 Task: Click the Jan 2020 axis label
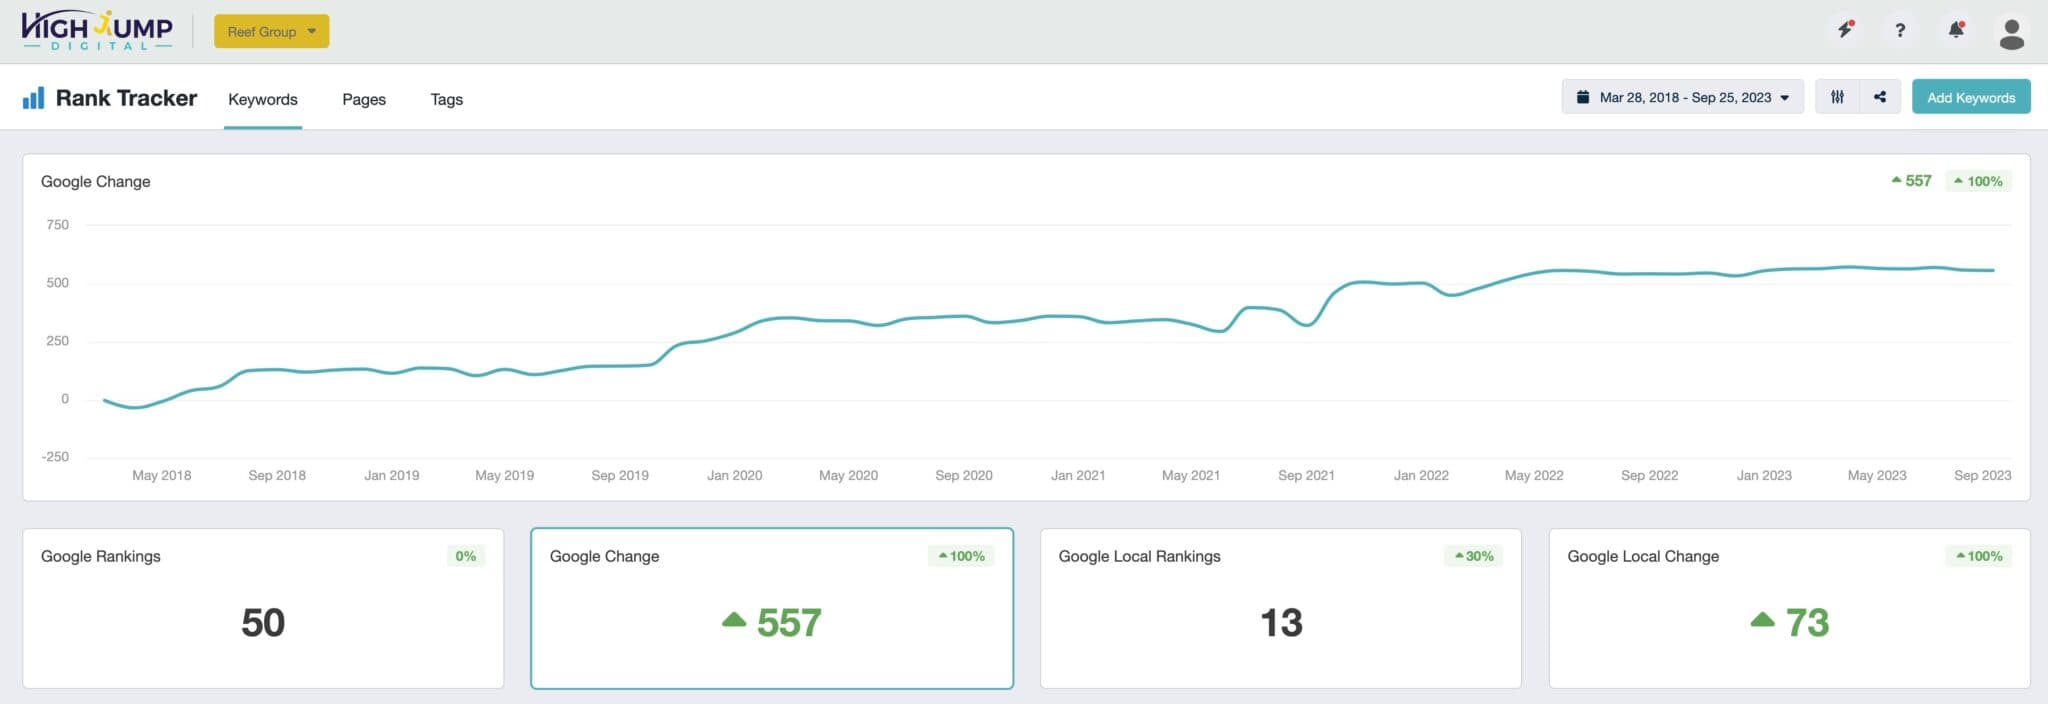(734, 475)
